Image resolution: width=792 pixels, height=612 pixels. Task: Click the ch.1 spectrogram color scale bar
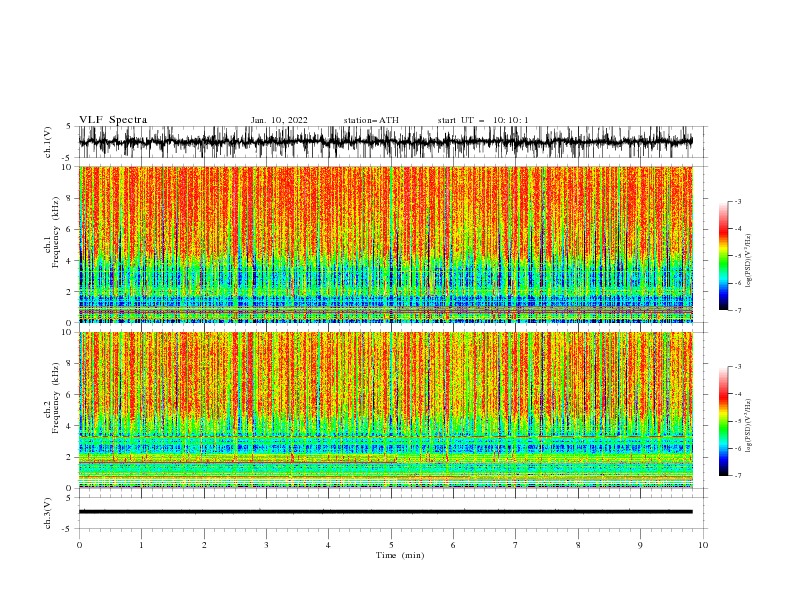723,256
